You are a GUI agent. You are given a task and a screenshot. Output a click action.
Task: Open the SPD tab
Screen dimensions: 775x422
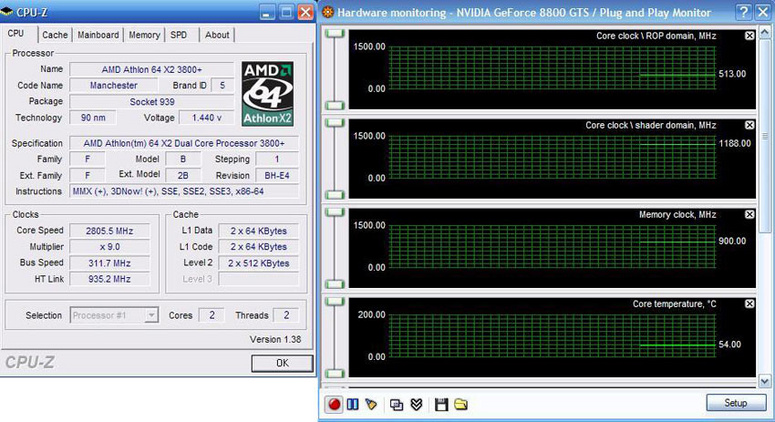179,35
